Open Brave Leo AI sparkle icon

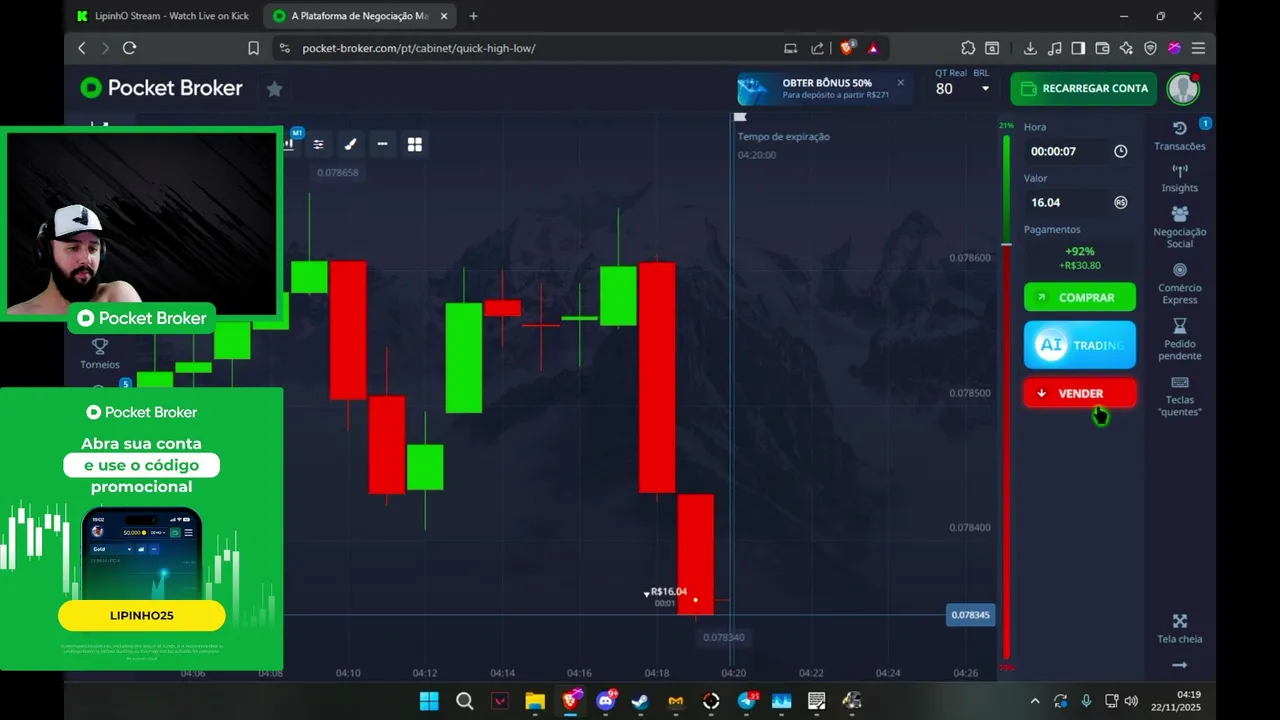[x=1126, y=48]
